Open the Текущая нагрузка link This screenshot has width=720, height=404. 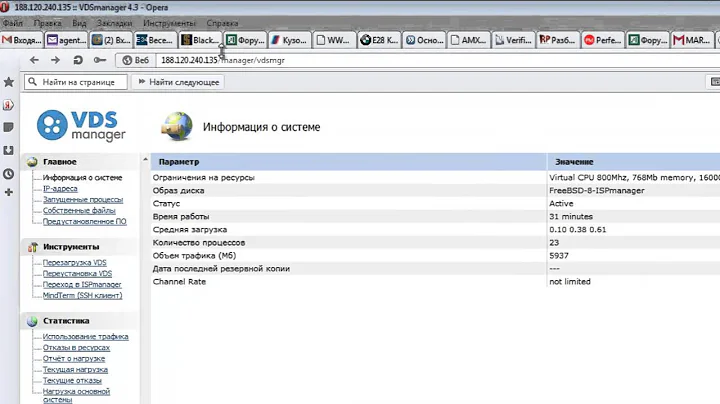75,370
